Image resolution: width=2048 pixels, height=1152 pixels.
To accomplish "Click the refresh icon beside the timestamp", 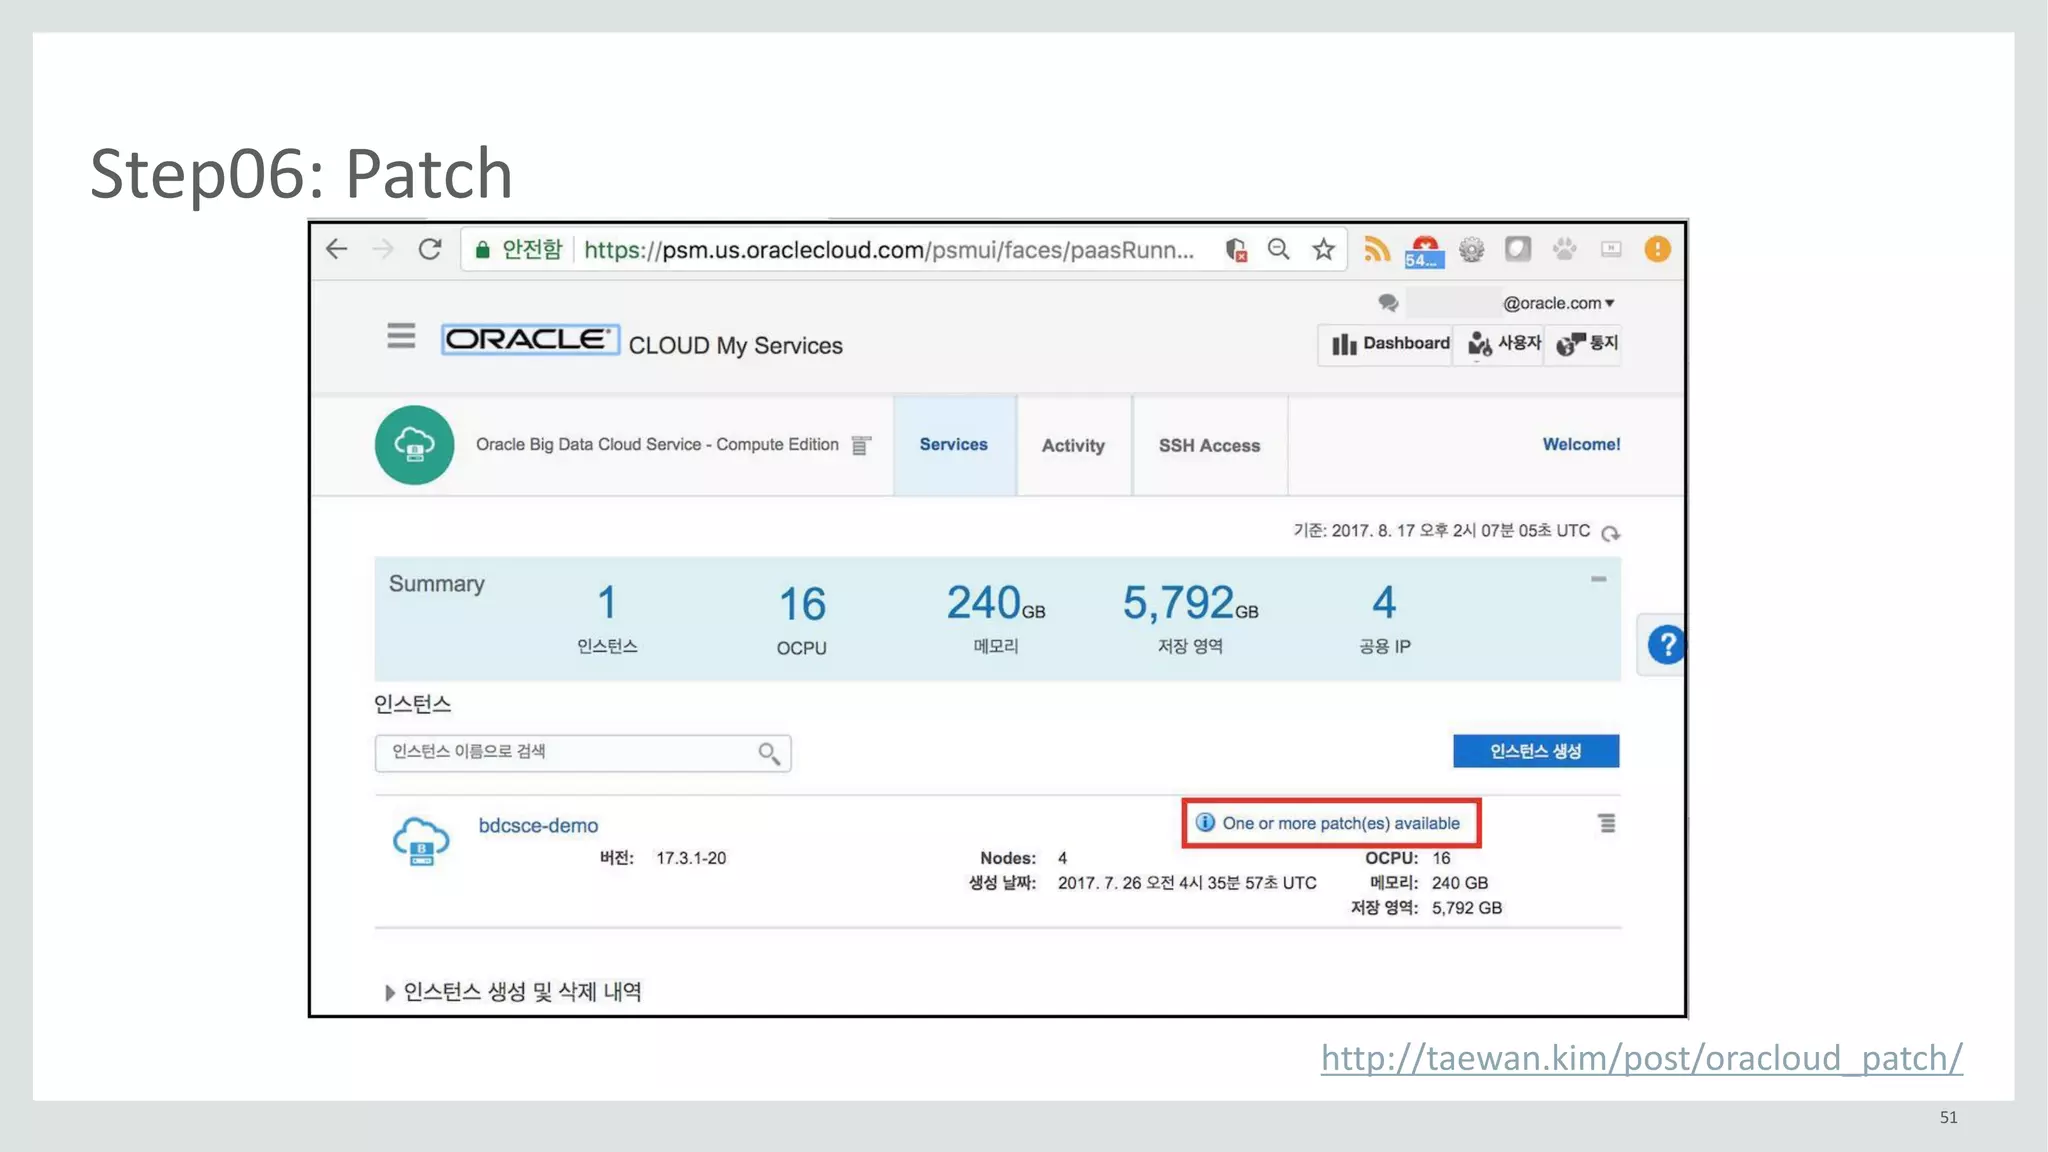I will point(1610,533).
